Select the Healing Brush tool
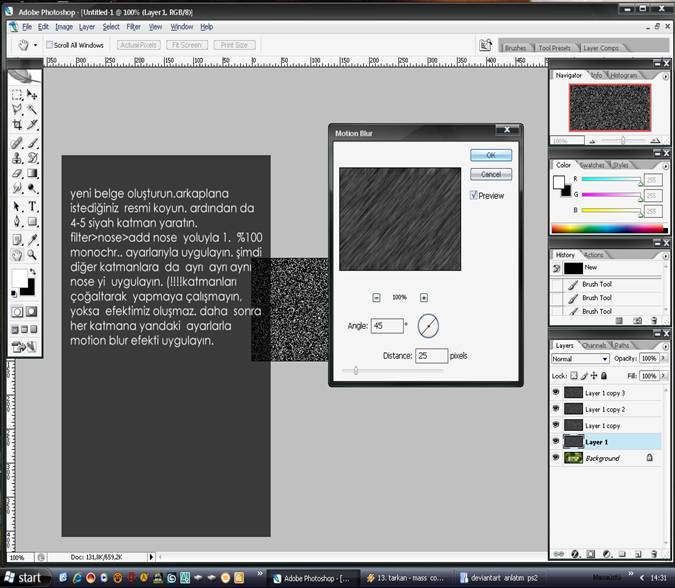The height and width of the screenshot is (588, 675). (x=17, y=142)
